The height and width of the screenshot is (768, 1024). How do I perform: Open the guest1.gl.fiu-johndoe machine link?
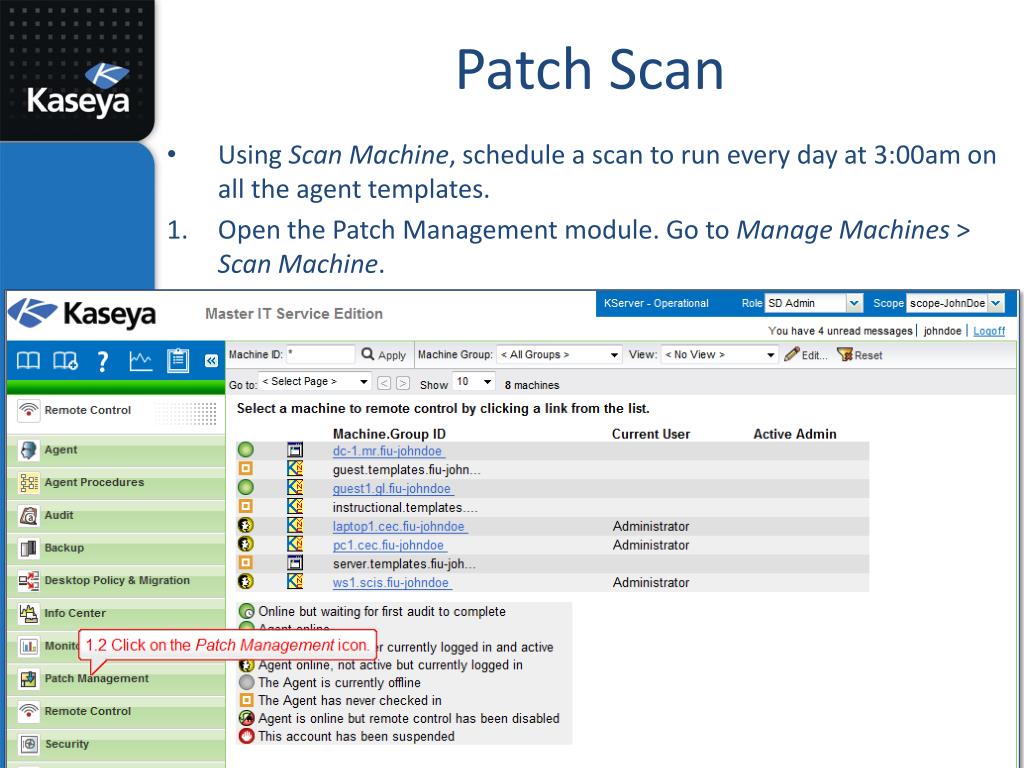392,488
